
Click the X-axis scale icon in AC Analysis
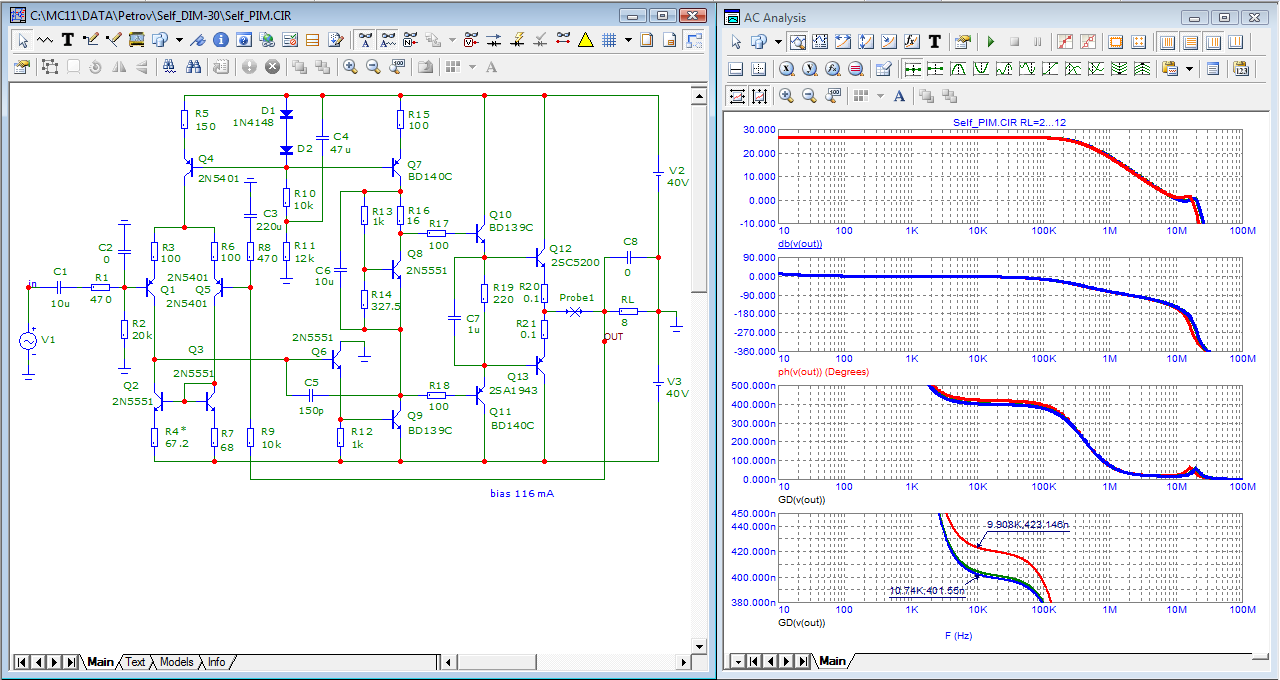787,69
